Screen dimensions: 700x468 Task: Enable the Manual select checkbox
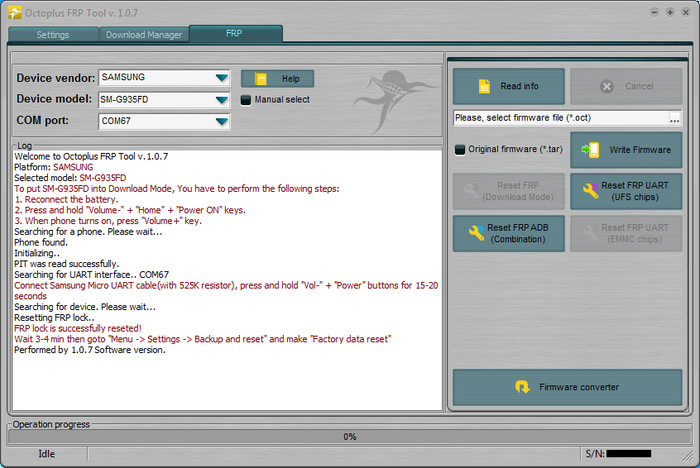pyautogui.click(x=246, y=100)
